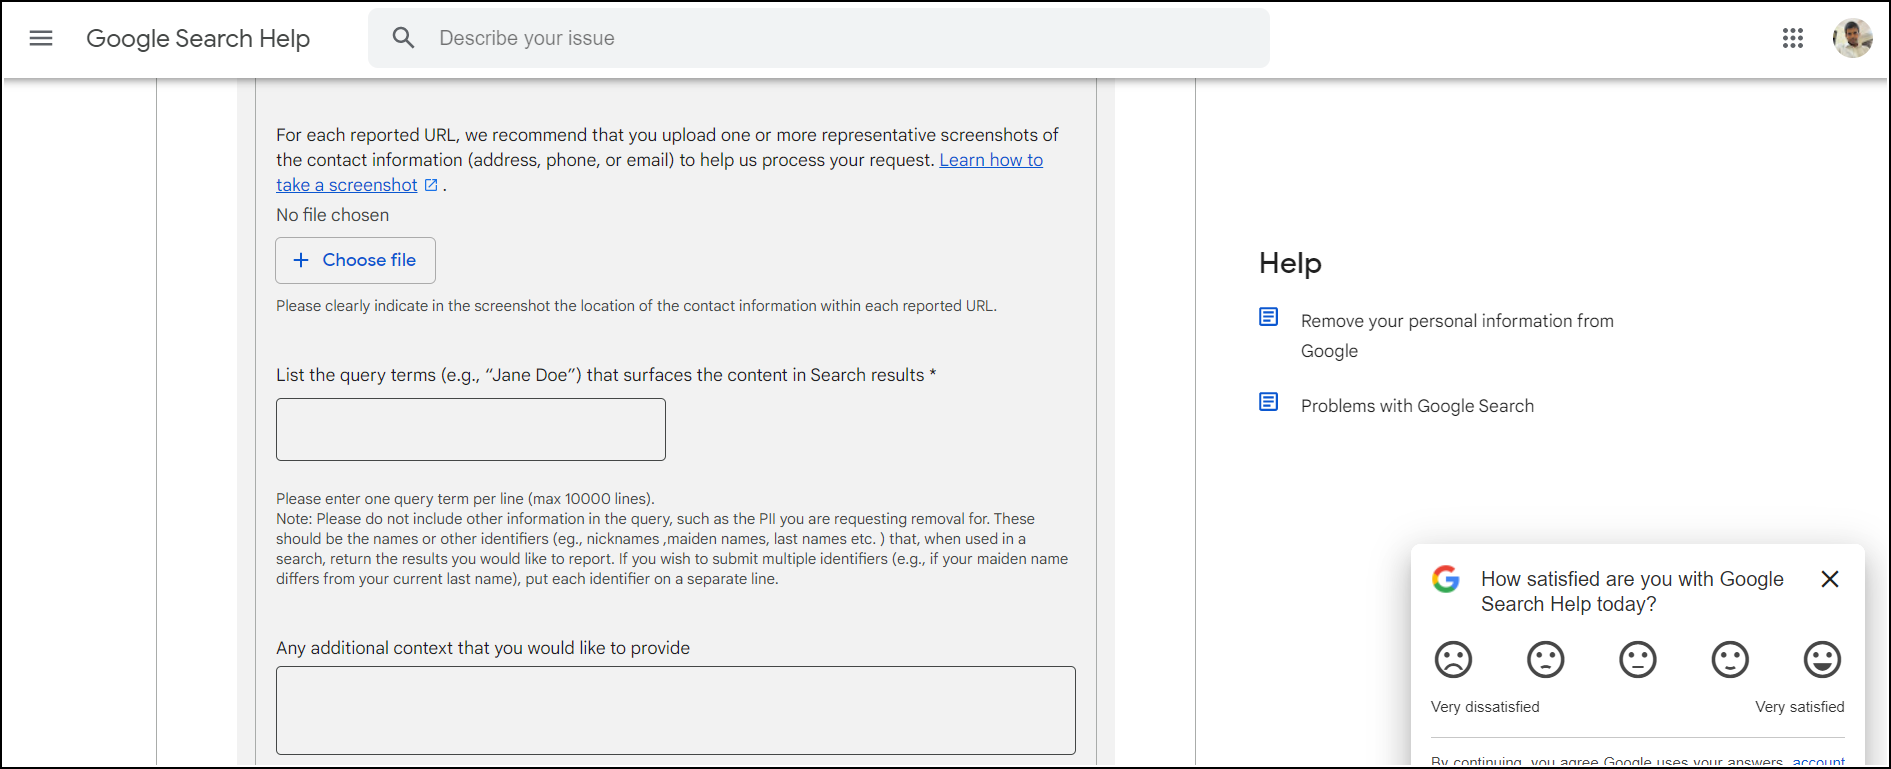This screenshot has height=769, width=1891.
Task: Select the somewhat dissatisfied face
Action: coord(1546,660)
